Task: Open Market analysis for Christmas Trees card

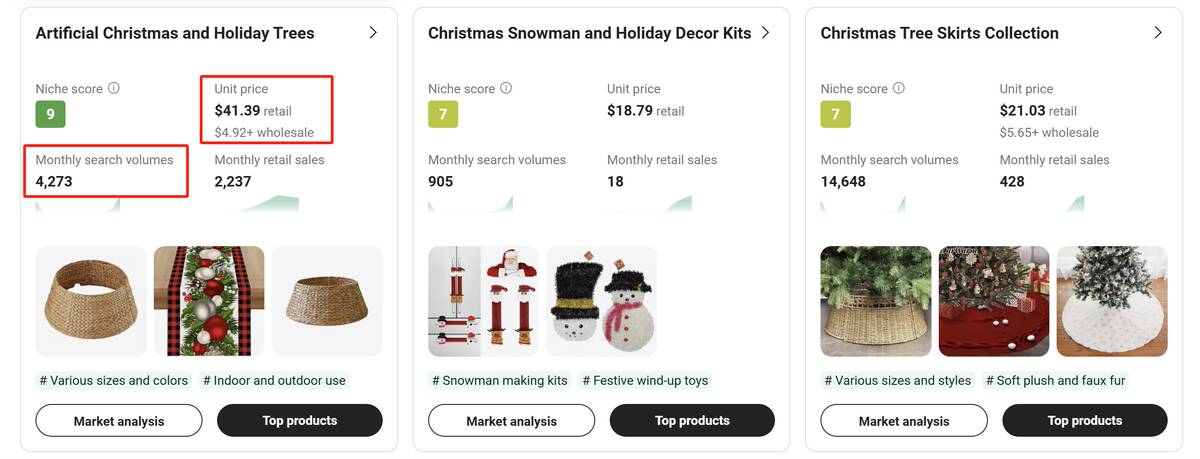Action: (x=119, y=421)
